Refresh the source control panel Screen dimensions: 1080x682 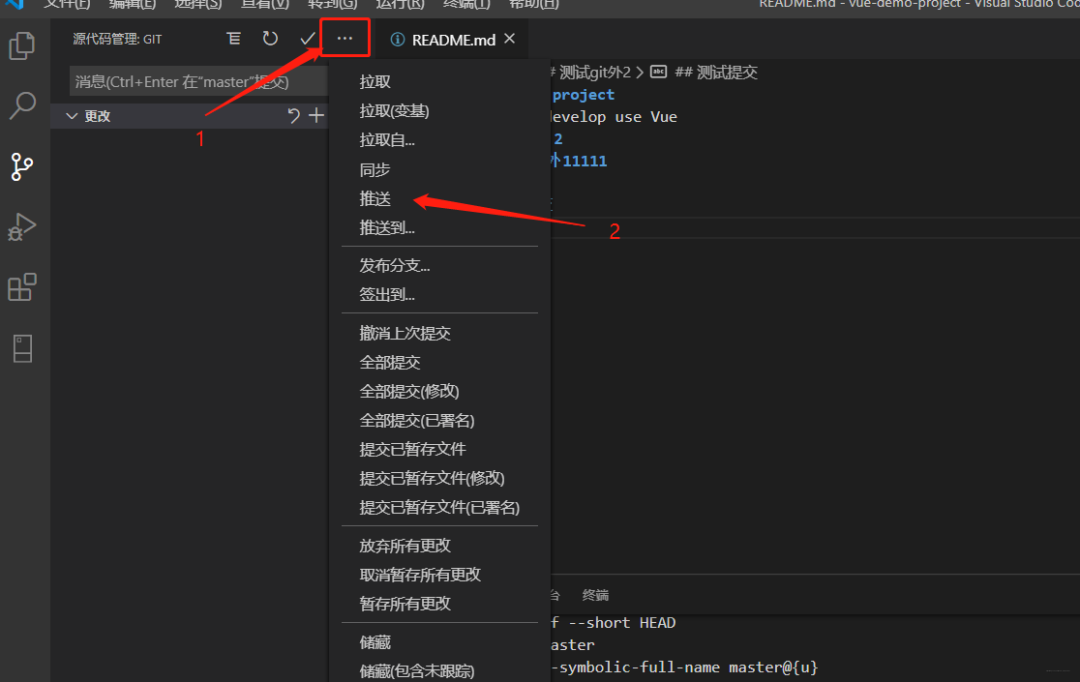(270, 39)
